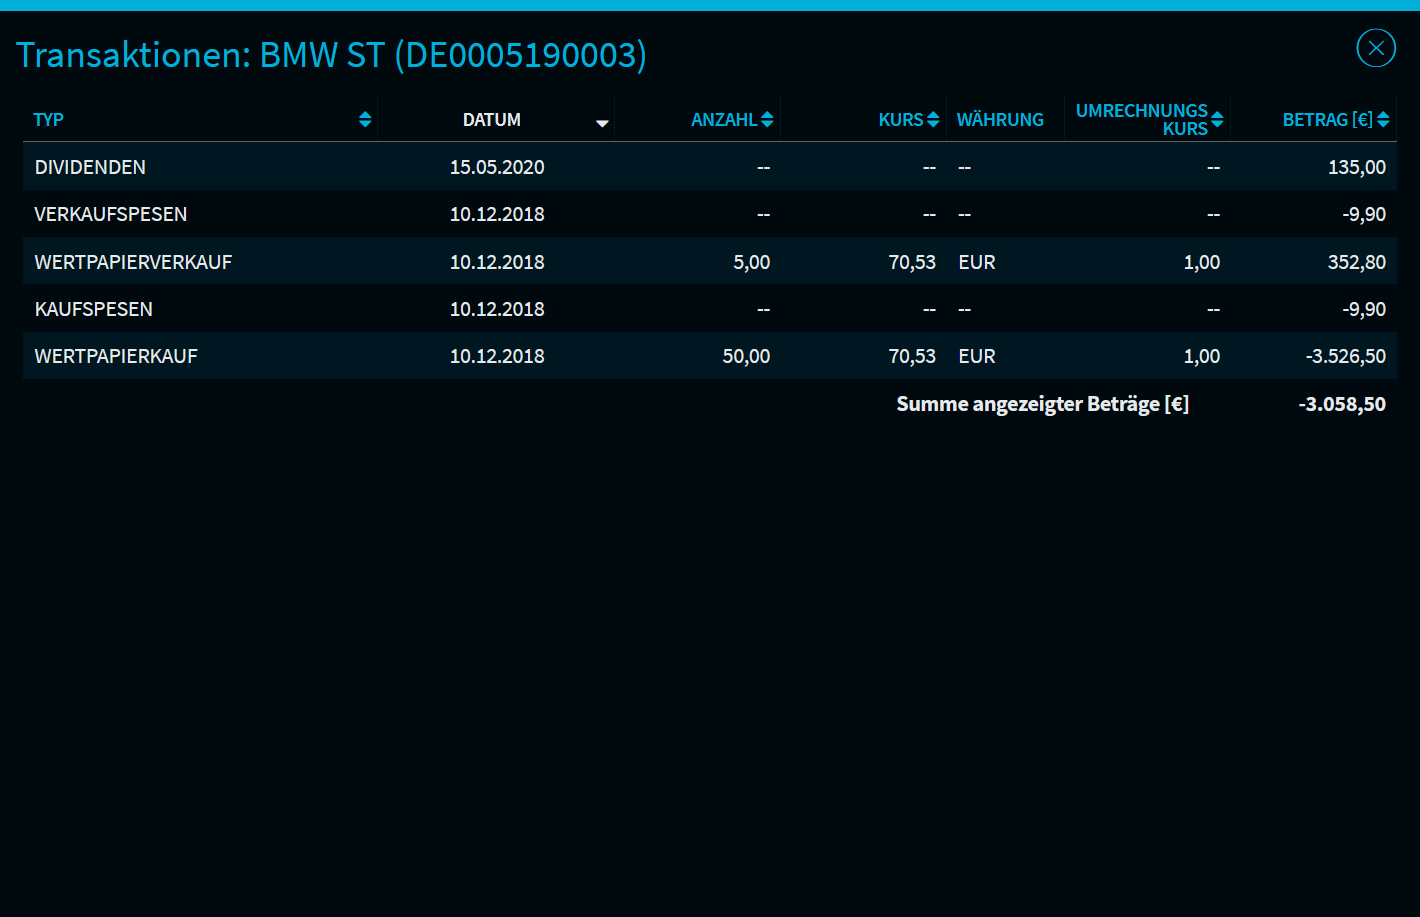Select the DIVIDENDEN transaction row
Image resolution: width=1420 pixels, height=917 pixels.
[x=90, y=167]
